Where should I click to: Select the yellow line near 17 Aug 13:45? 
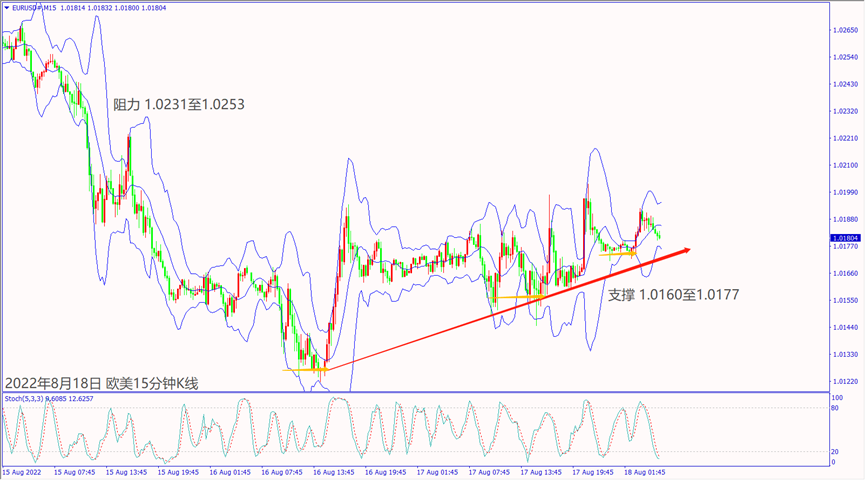(518, 297)
